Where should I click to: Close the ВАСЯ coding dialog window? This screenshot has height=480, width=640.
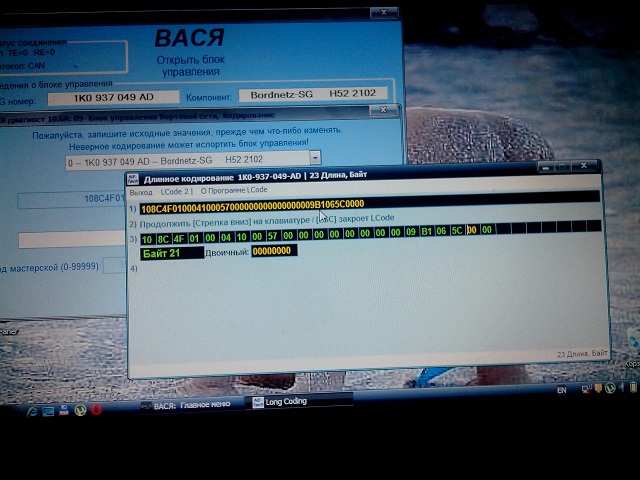[x=383, y=110]
